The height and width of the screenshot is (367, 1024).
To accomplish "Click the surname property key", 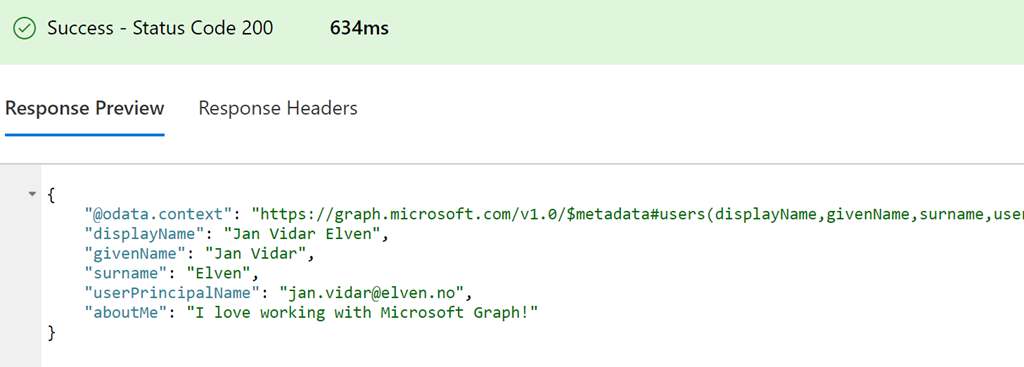I will pos(126,273).
